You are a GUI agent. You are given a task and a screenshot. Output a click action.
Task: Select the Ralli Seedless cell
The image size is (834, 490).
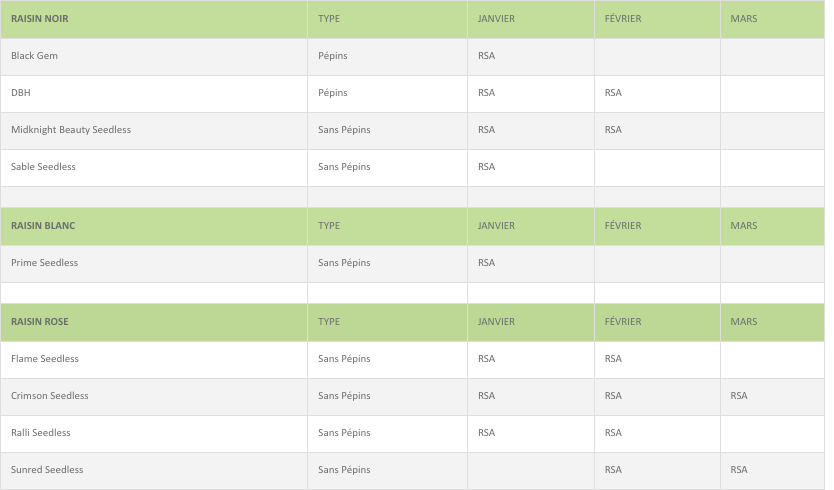(154, 434)
